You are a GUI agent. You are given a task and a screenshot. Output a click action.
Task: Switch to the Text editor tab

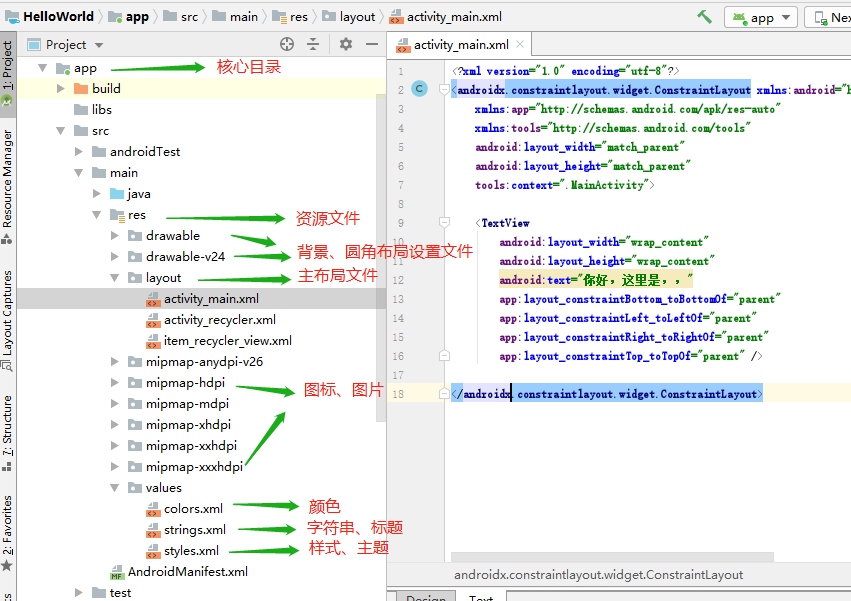[x=481, y=597]
